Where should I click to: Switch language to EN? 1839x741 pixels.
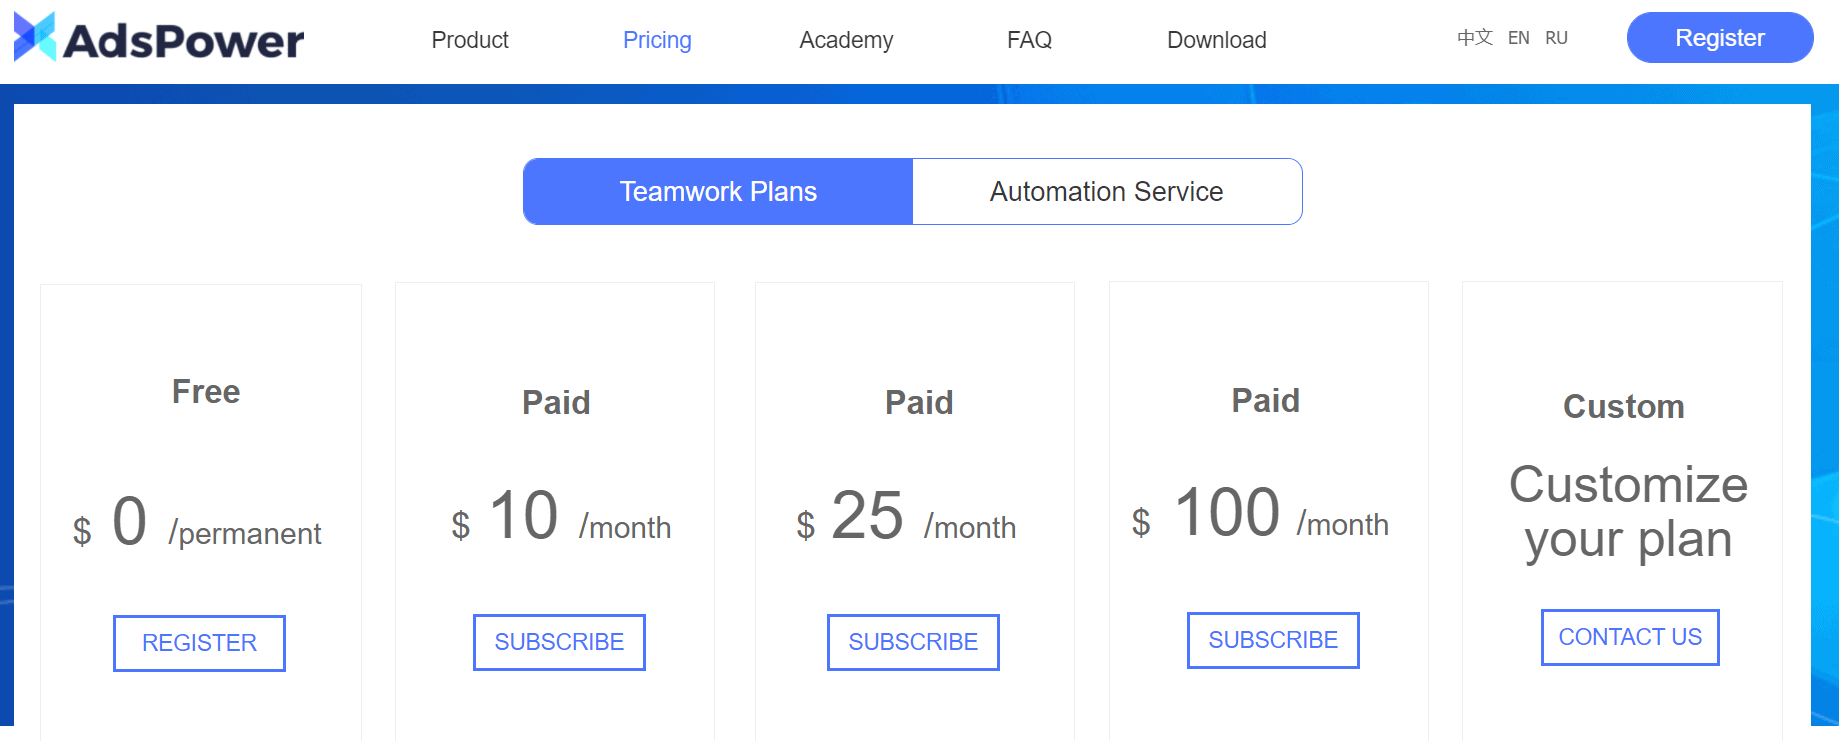point(1518,38)
